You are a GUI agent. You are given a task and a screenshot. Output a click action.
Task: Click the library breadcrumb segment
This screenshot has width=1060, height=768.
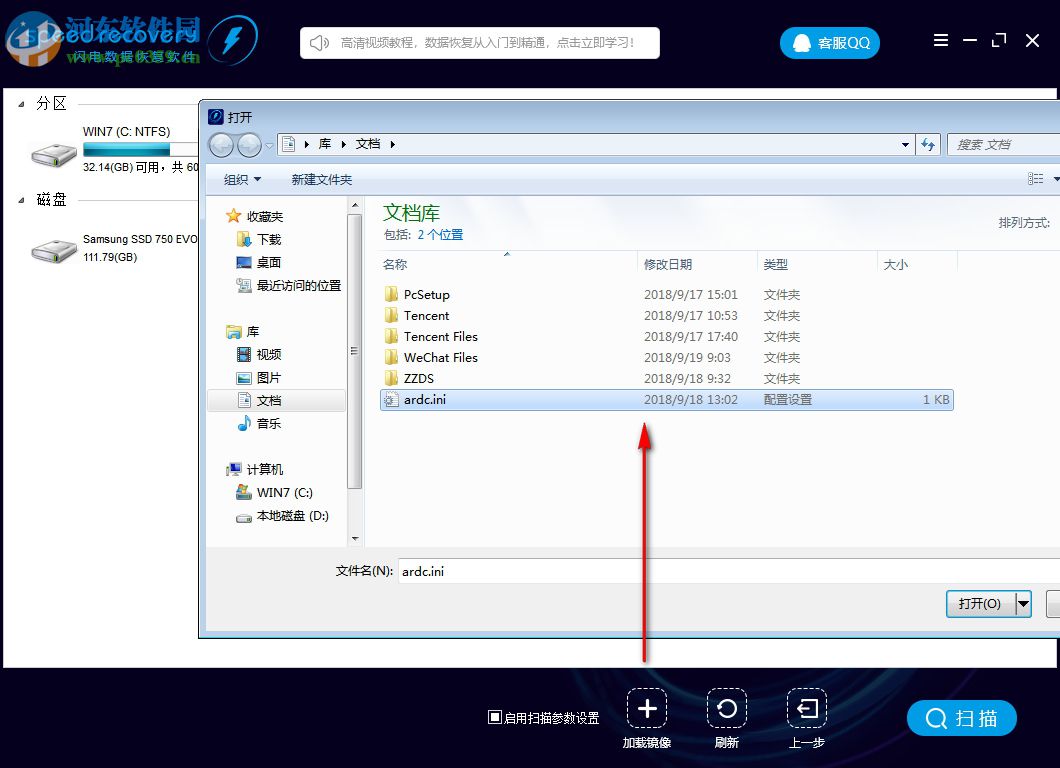pyautogui.click(x=325, y=144)
